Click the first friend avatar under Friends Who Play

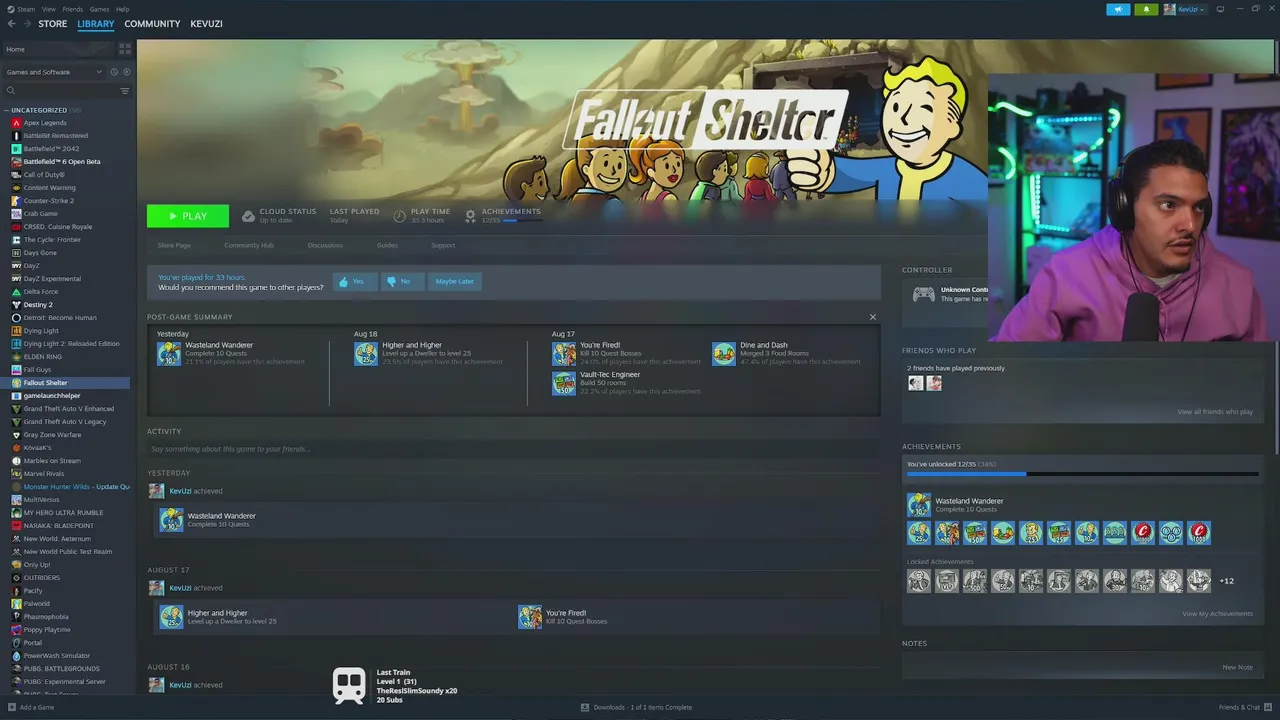pos(915,383)
